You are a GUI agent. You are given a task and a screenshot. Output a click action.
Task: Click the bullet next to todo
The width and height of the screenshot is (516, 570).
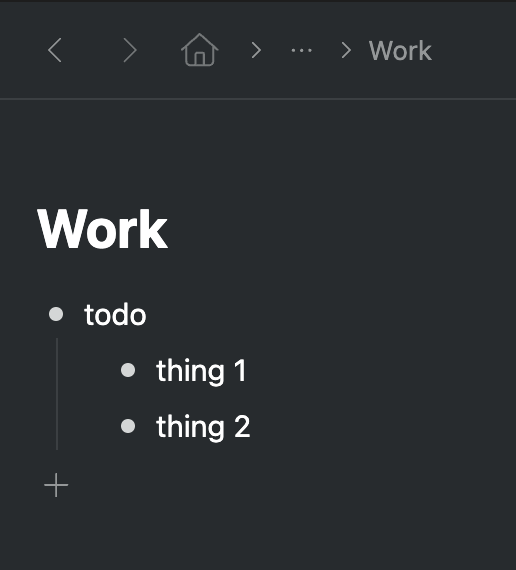(56, 314)
